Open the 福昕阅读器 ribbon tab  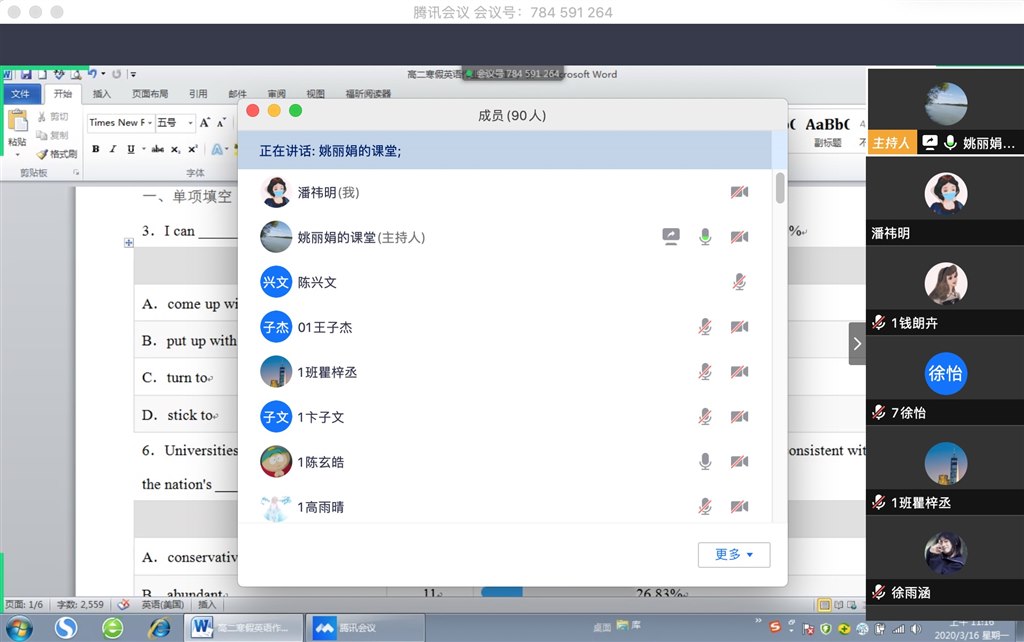click(x=368, y=93)
